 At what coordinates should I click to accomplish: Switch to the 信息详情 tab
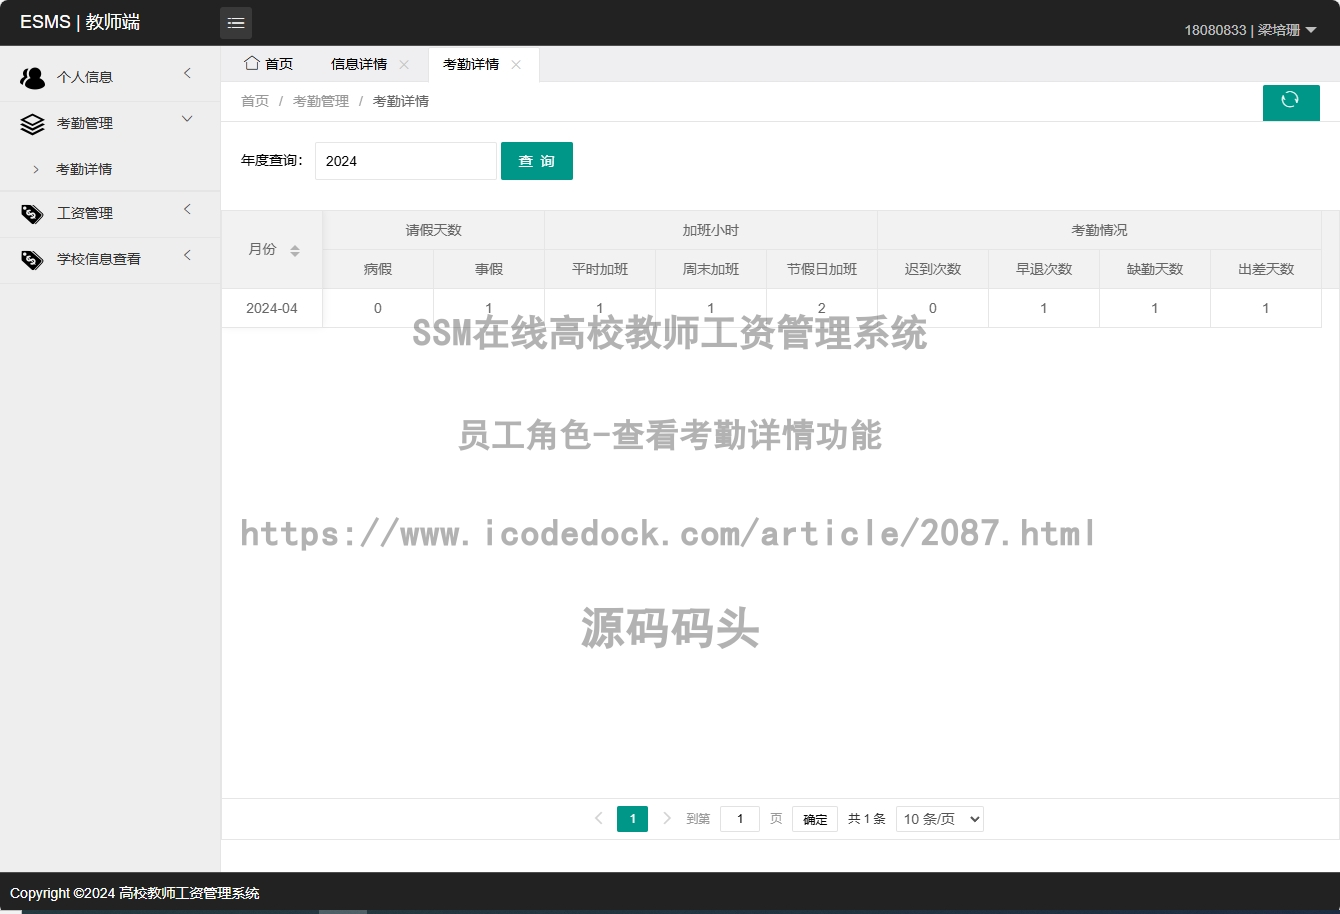[359, 64]
